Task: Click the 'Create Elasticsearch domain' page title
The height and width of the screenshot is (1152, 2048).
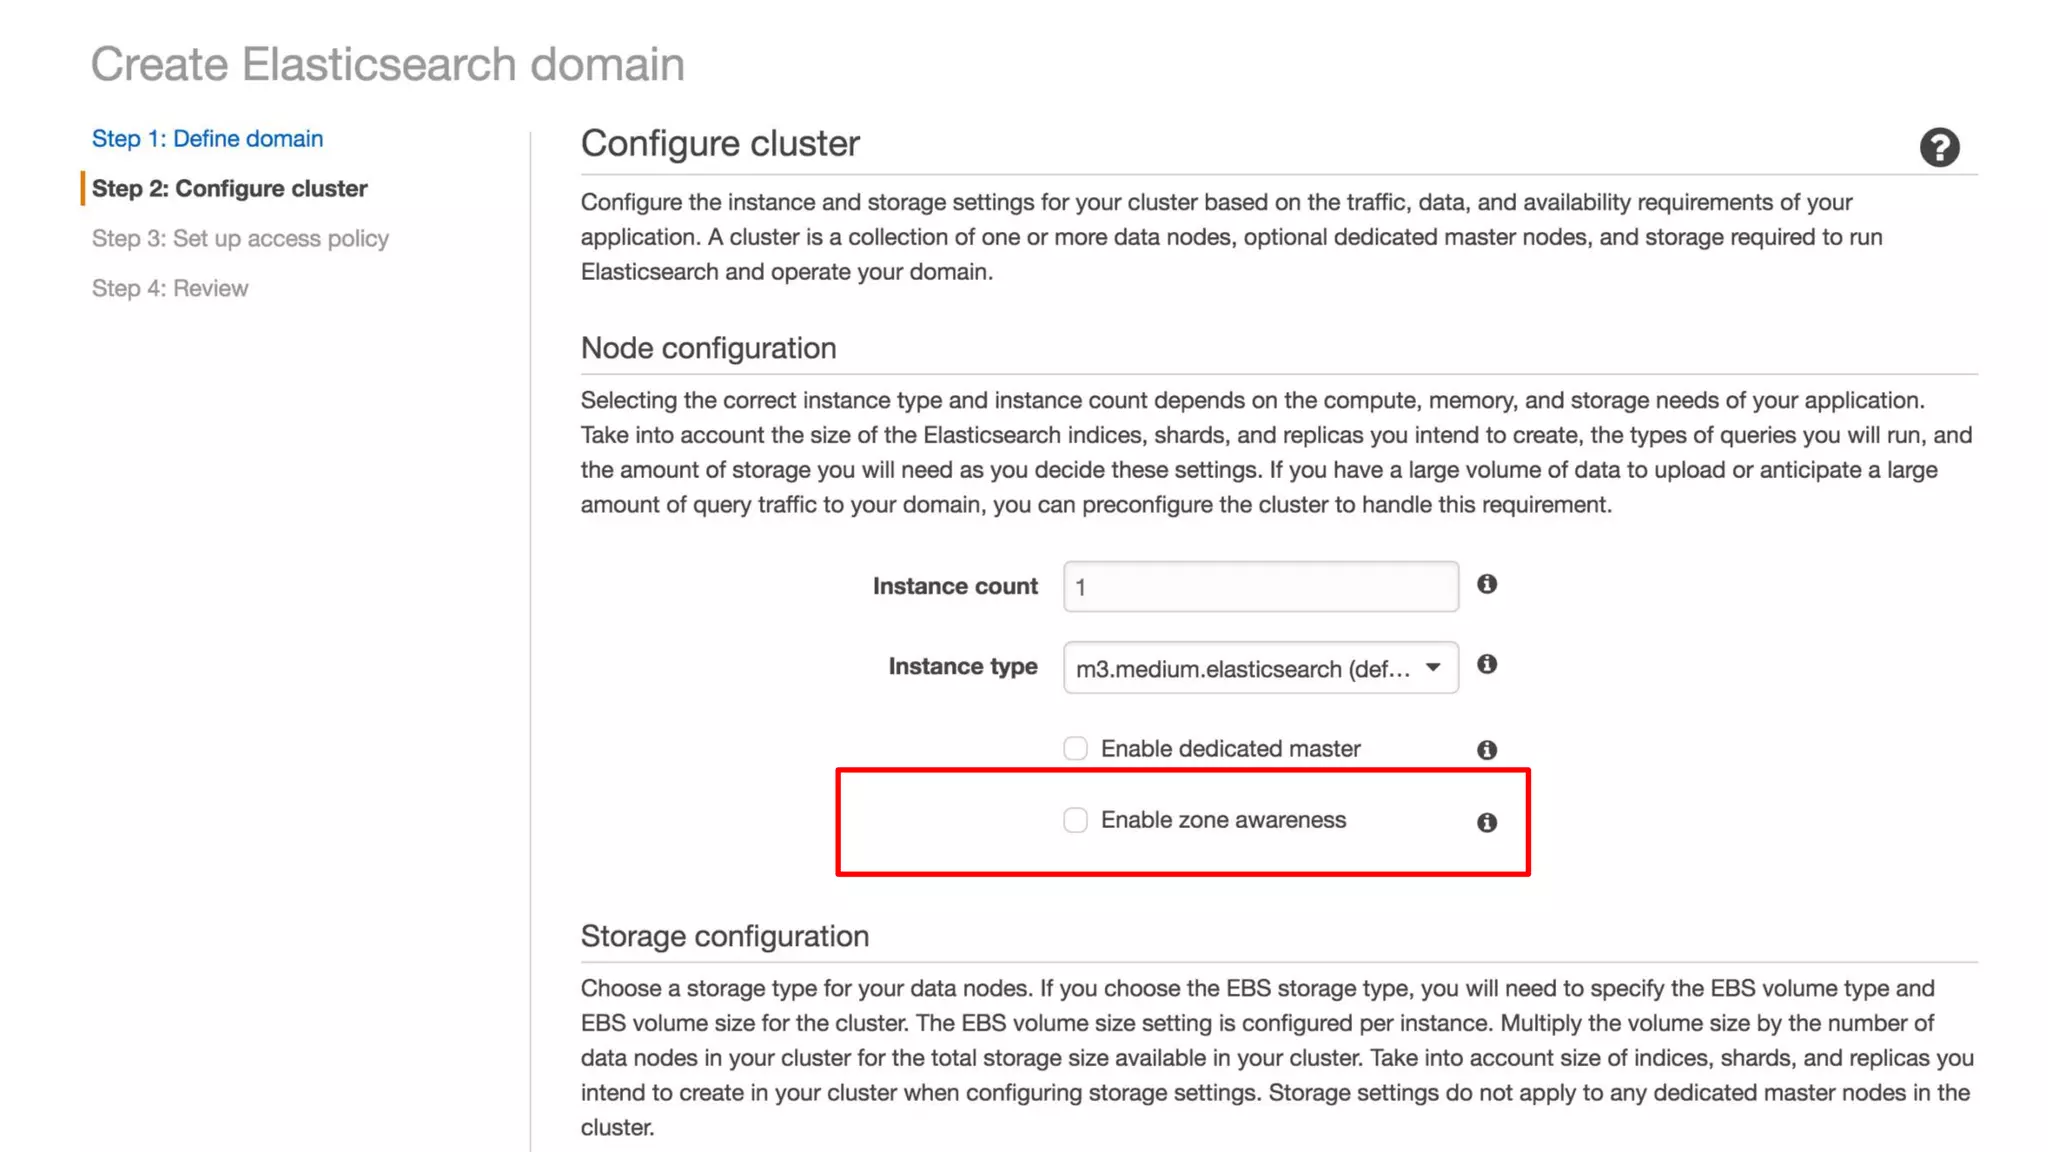Action: (388, 65)
